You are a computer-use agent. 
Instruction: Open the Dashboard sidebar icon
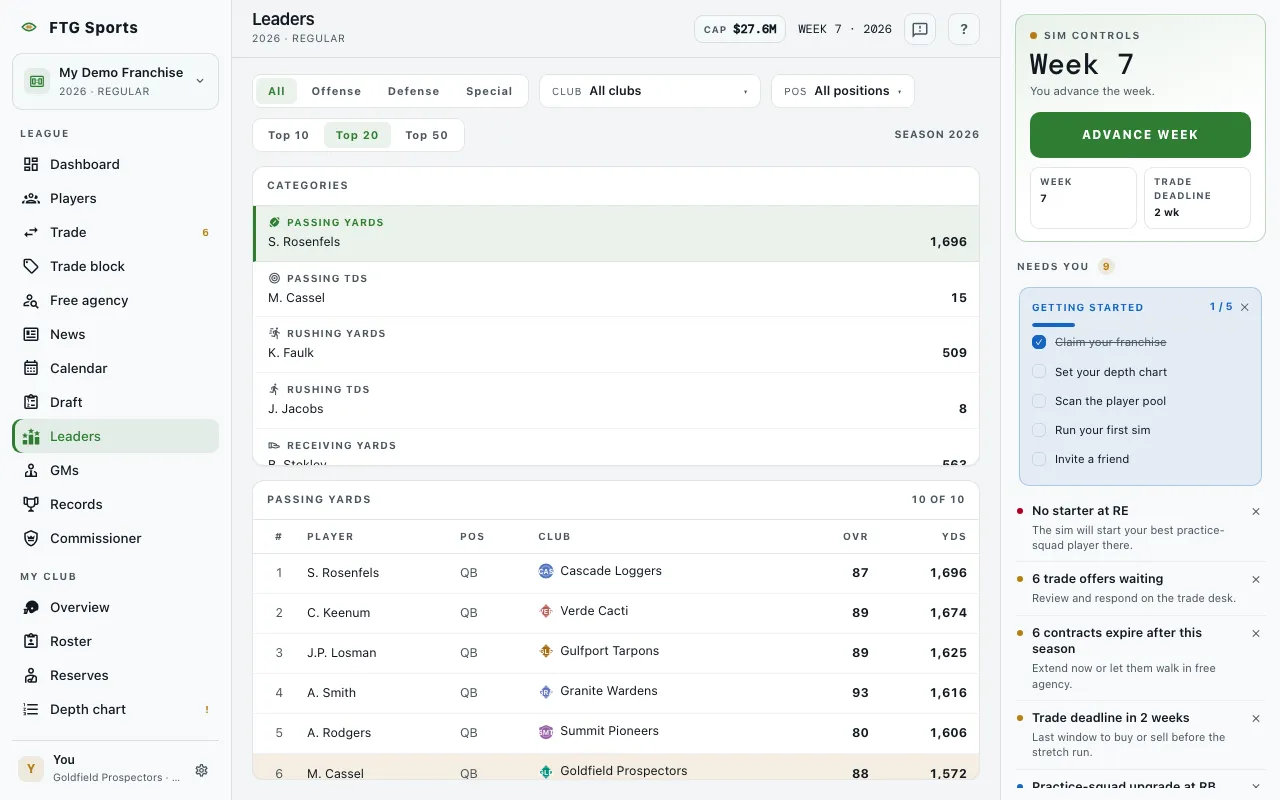pyautogui.click(x=31, y=164)
